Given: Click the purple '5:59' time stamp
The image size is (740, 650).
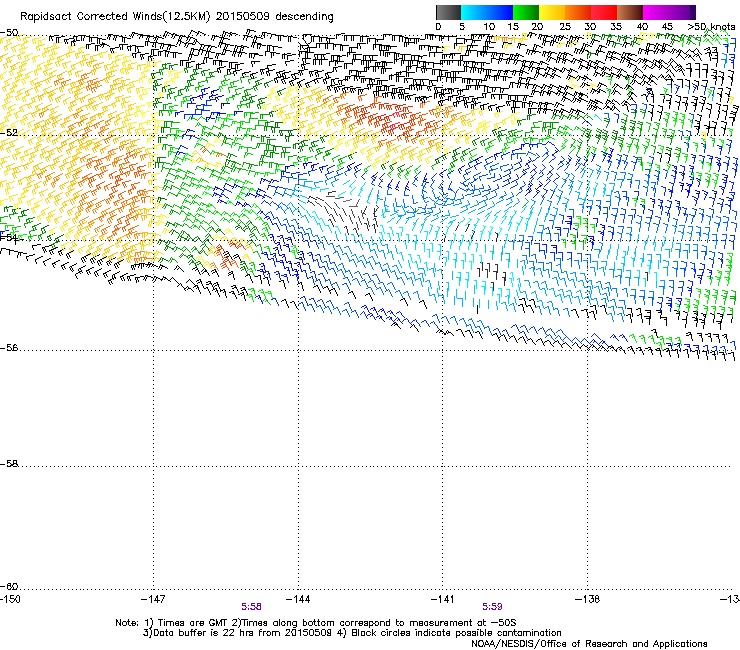Looking at the screenshot, I should [492, 607].
